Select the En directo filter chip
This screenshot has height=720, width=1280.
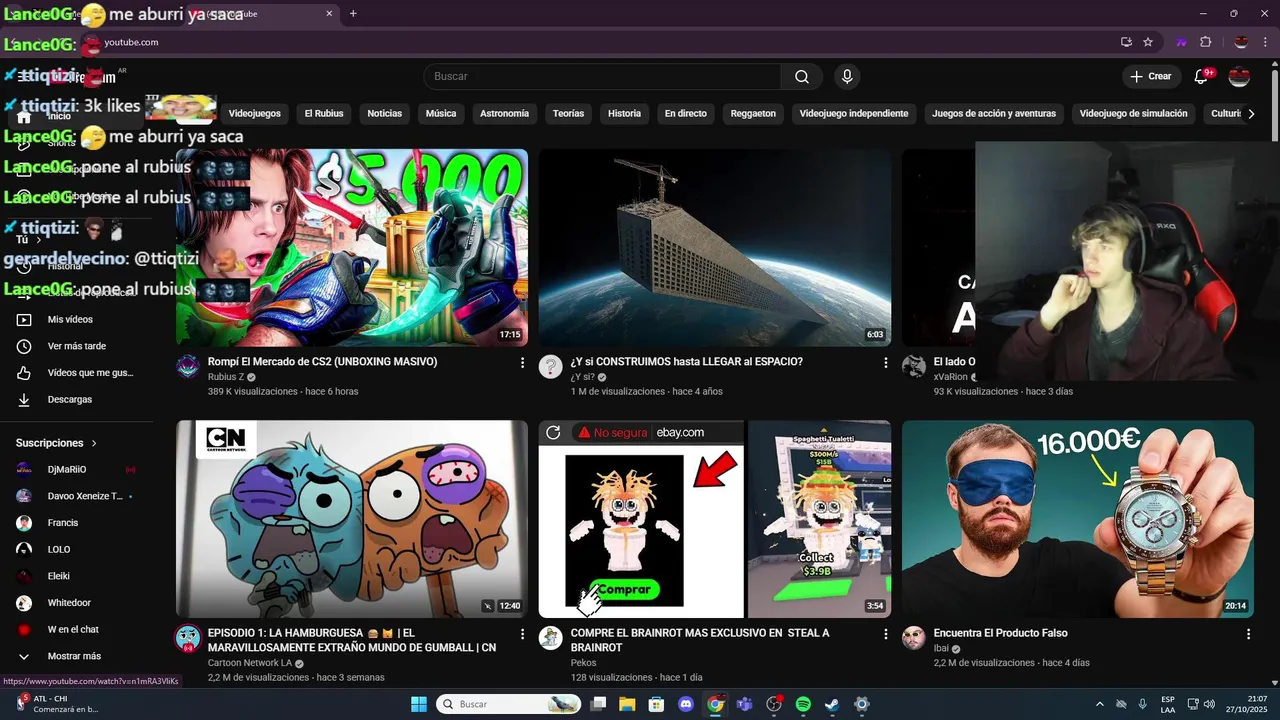click(x=686, y=113)
